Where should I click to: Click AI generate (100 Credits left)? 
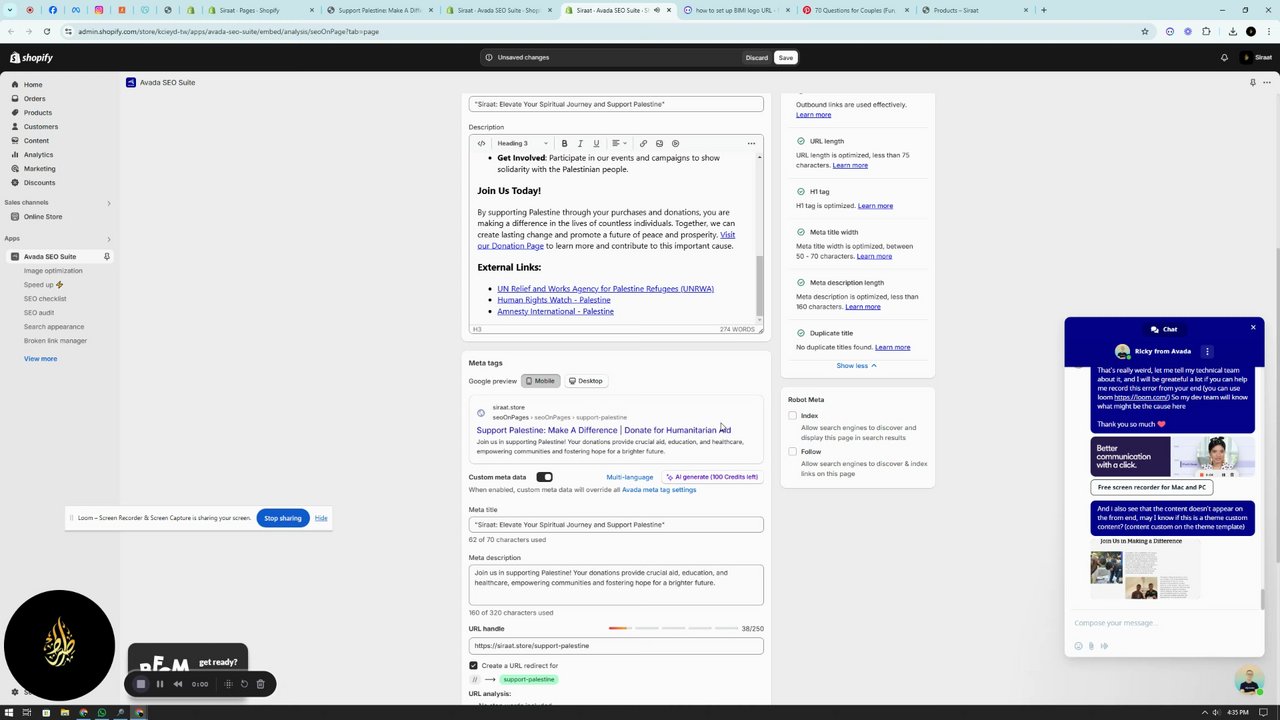point(712,477)
